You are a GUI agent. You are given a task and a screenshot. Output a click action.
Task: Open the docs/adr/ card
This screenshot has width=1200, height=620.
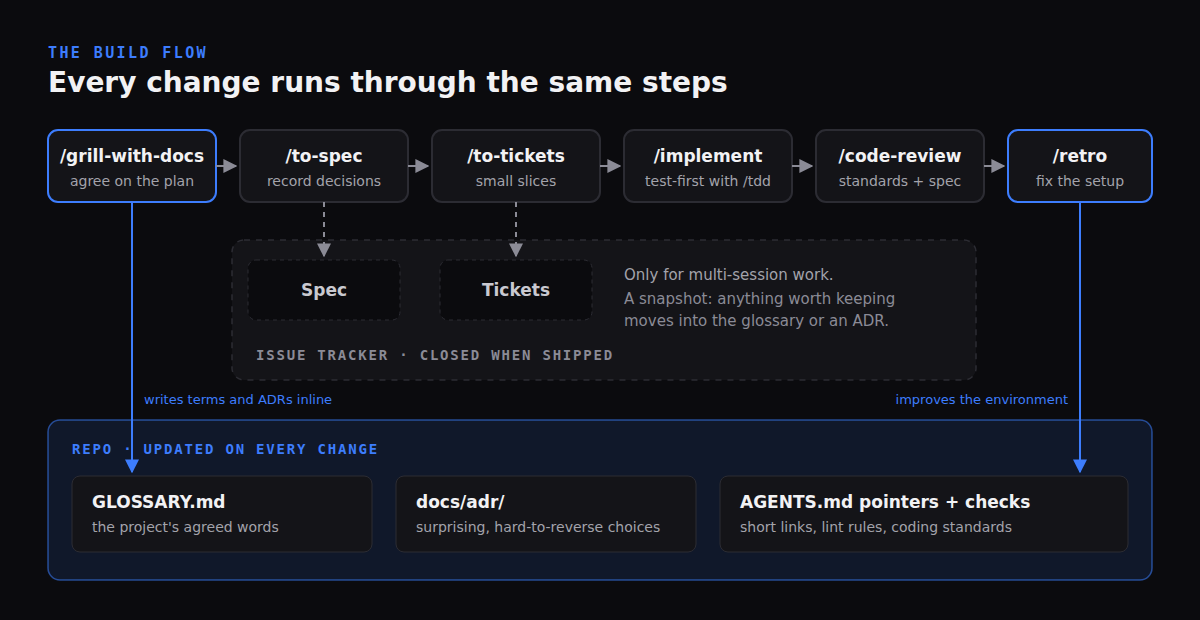tap(546, 514)
